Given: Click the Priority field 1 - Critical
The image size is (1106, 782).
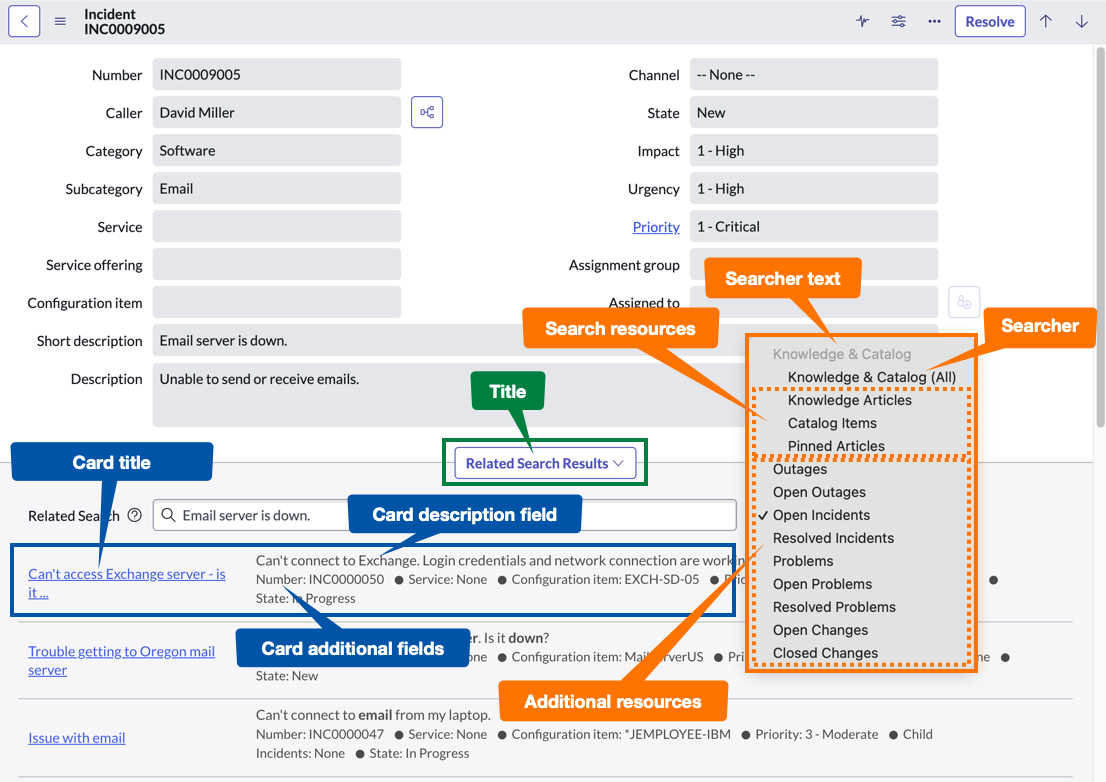Looking at the screenshot, I should point(813,227).
